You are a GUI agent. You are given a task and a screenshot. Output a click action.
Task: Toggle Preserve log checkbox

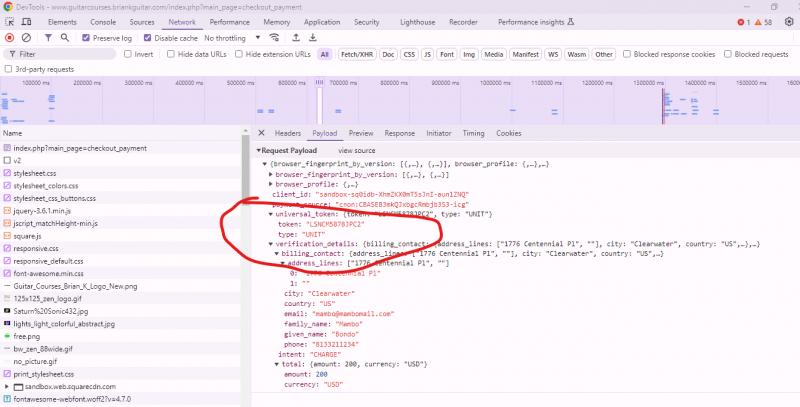(x=86, y=38)
